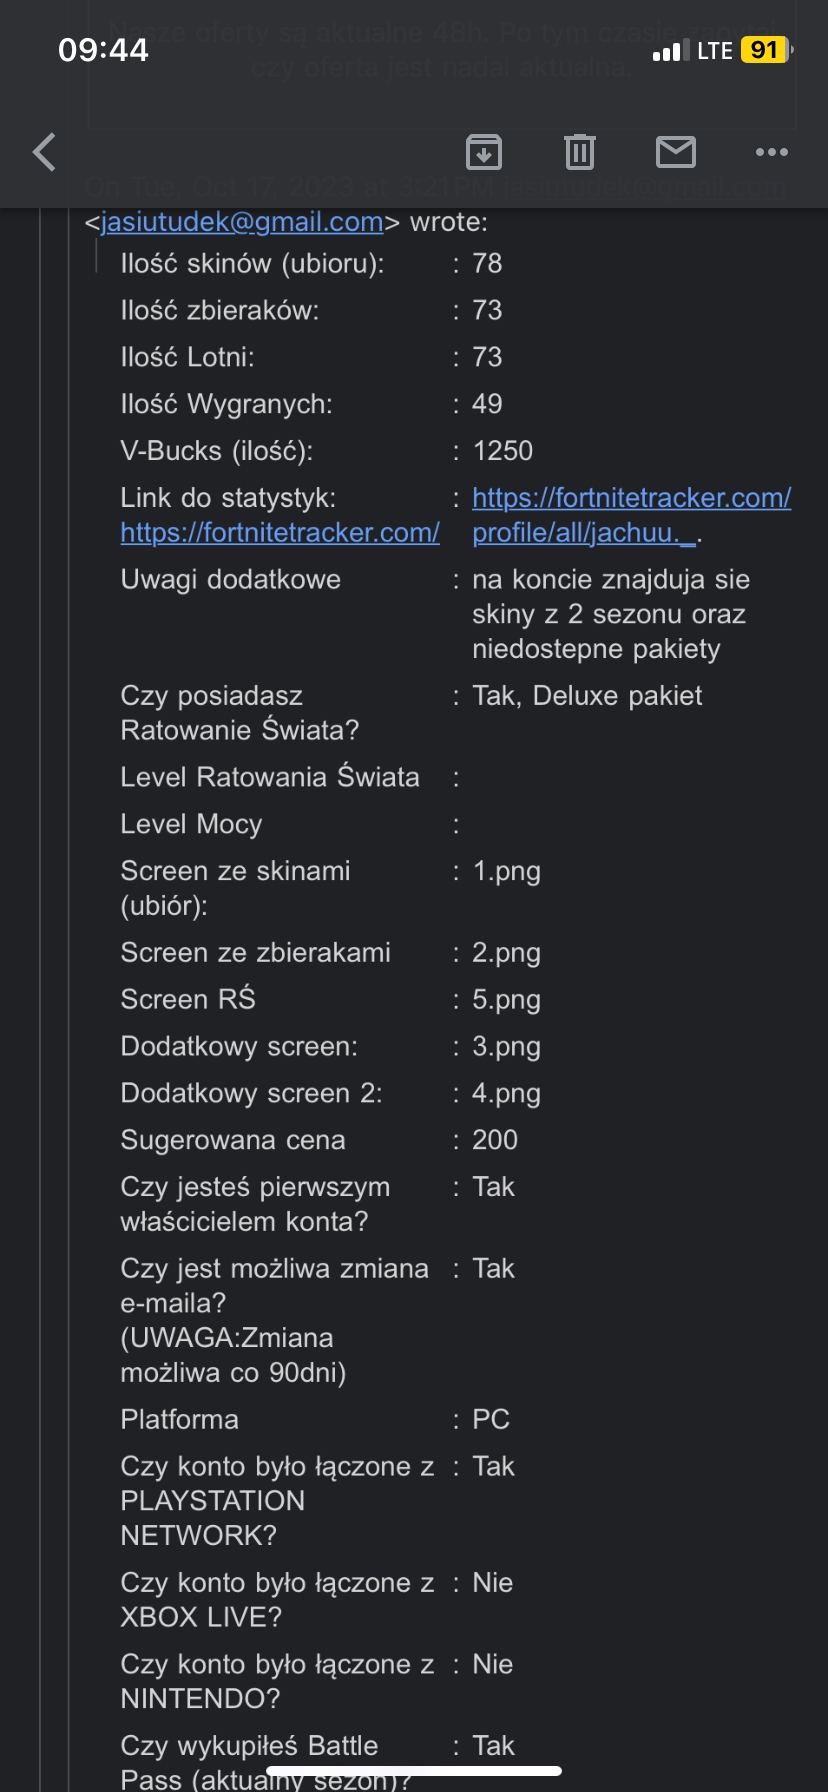This screenshot has width=828, height=1792.
Task: Open jasiutudek@gmail.com sender link
Action: (x=242, y=222)
